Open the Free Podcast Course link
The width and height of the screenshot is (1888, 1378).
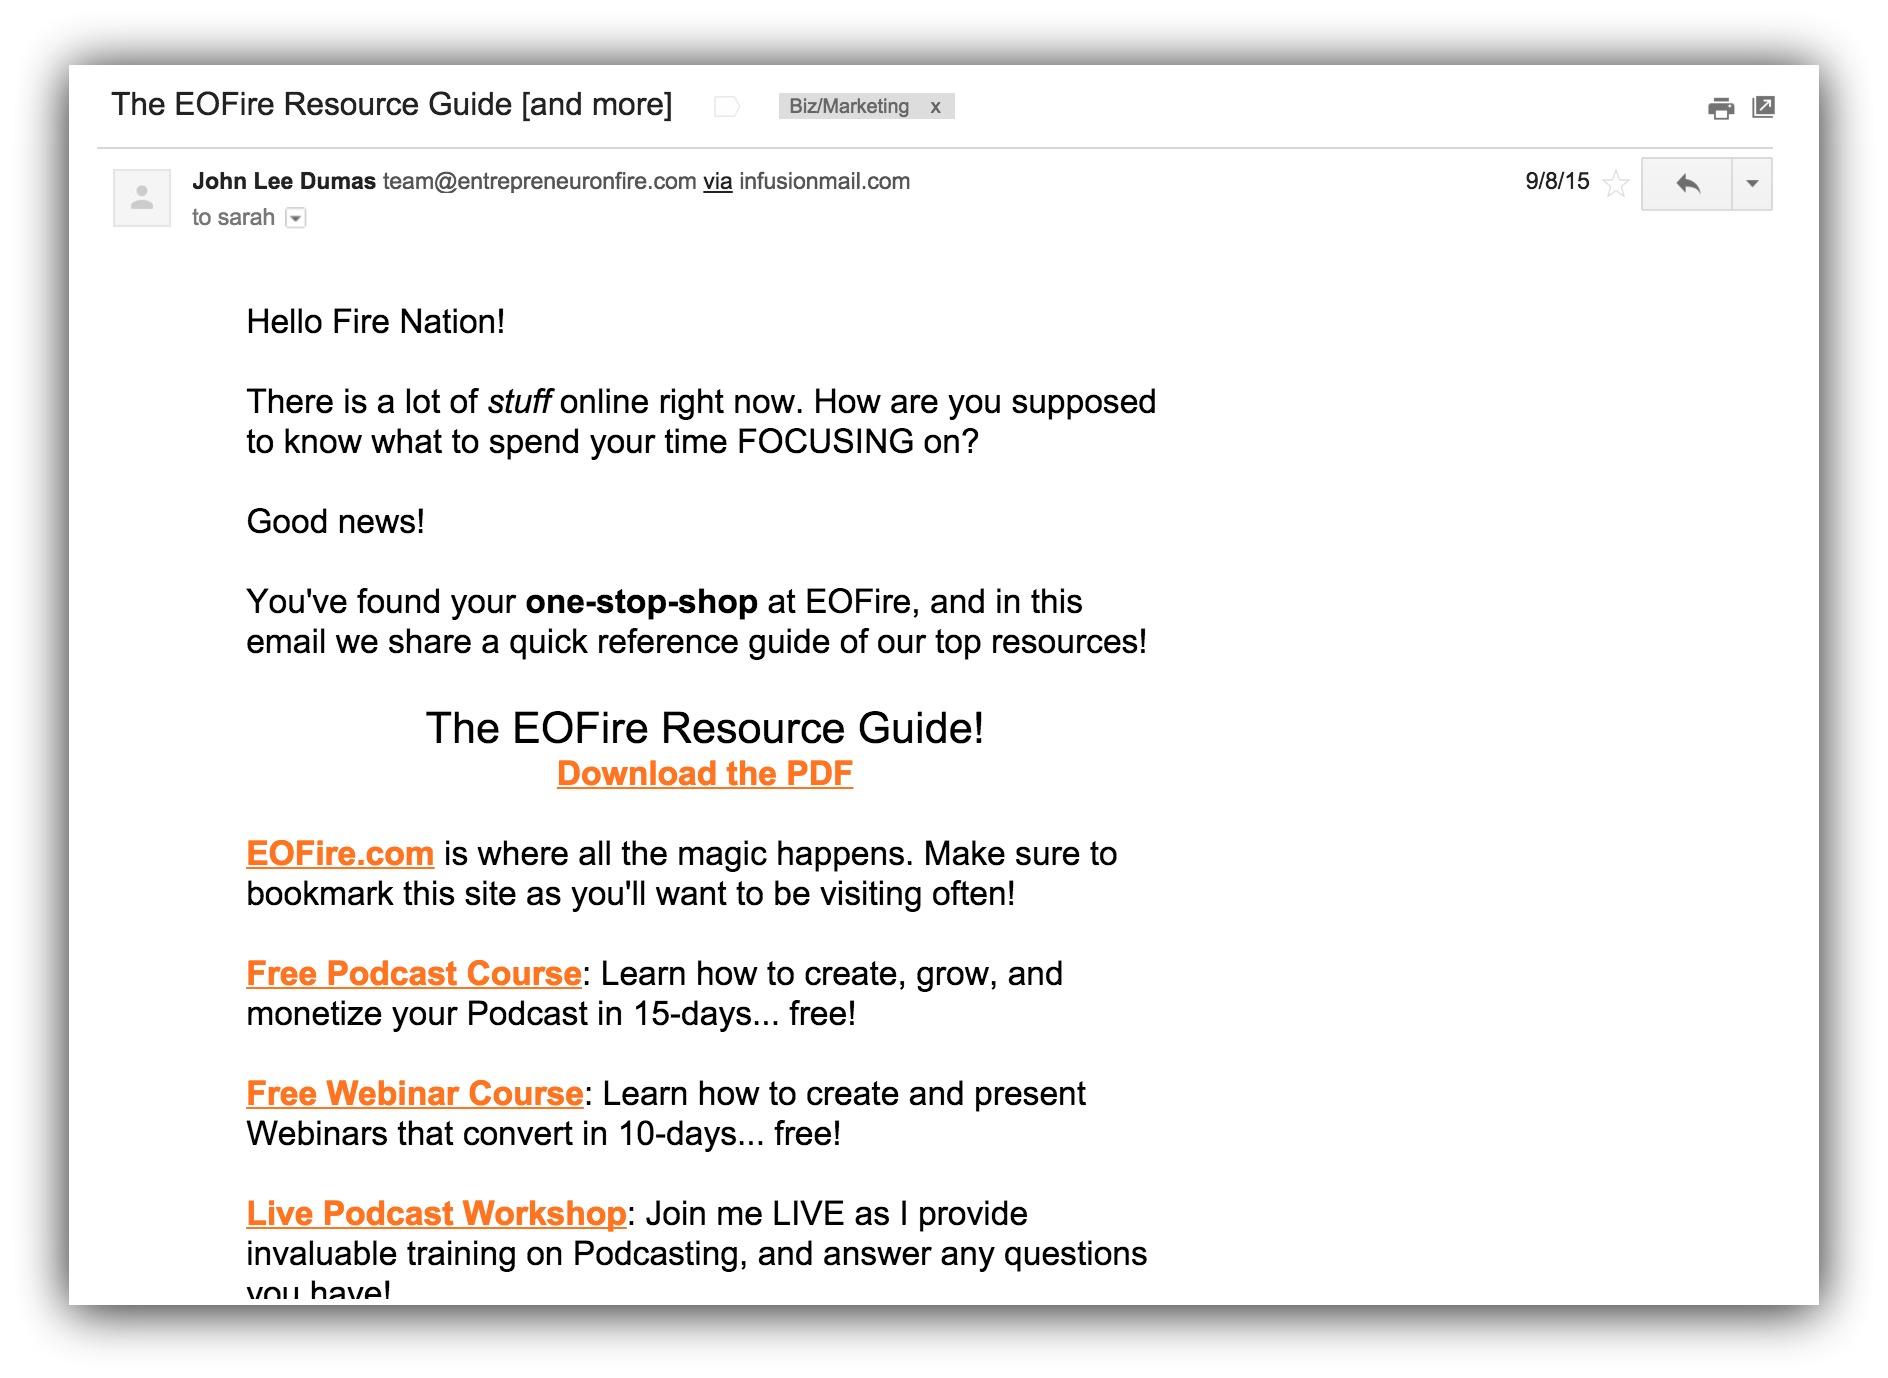[414, 973]
